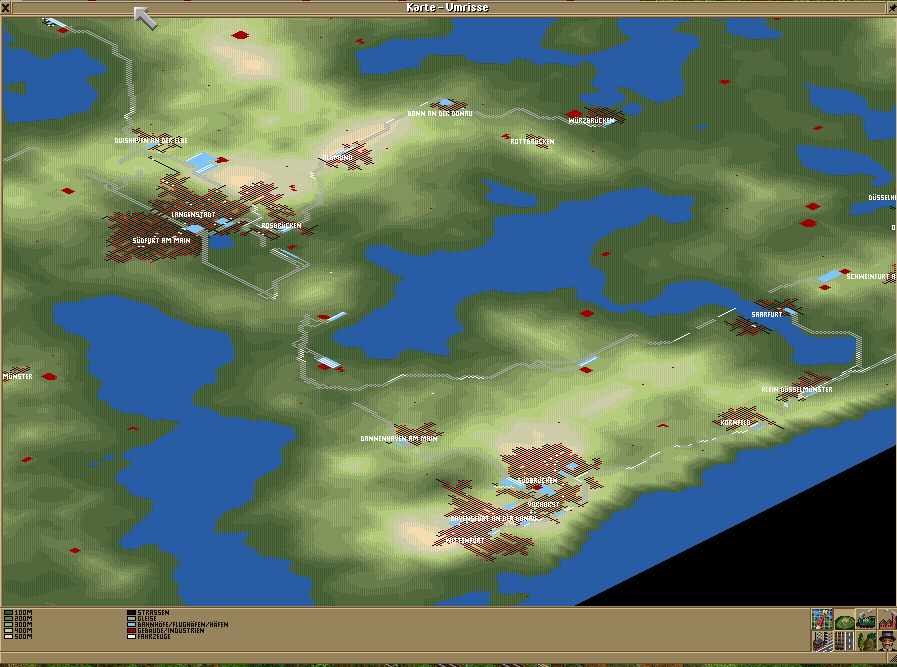This screenshot has width=897, height=667.
Task: Click the Südfurt am Main town label
Action: 161,241
